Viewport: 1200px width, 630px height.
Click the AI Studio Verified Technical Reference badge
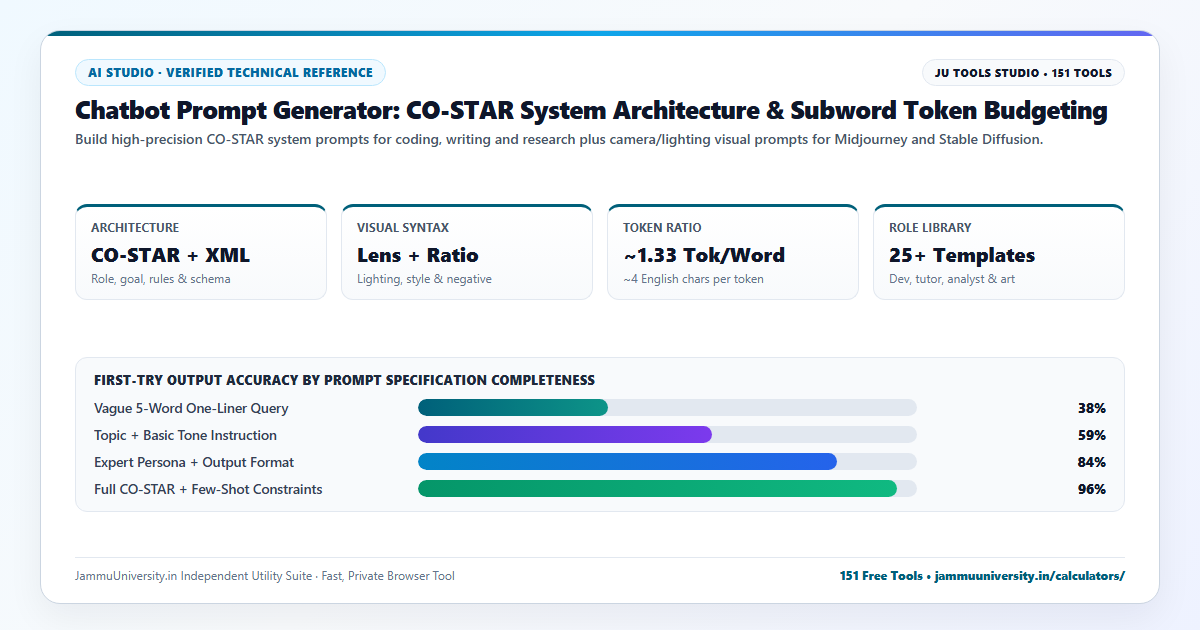point(230,73)
